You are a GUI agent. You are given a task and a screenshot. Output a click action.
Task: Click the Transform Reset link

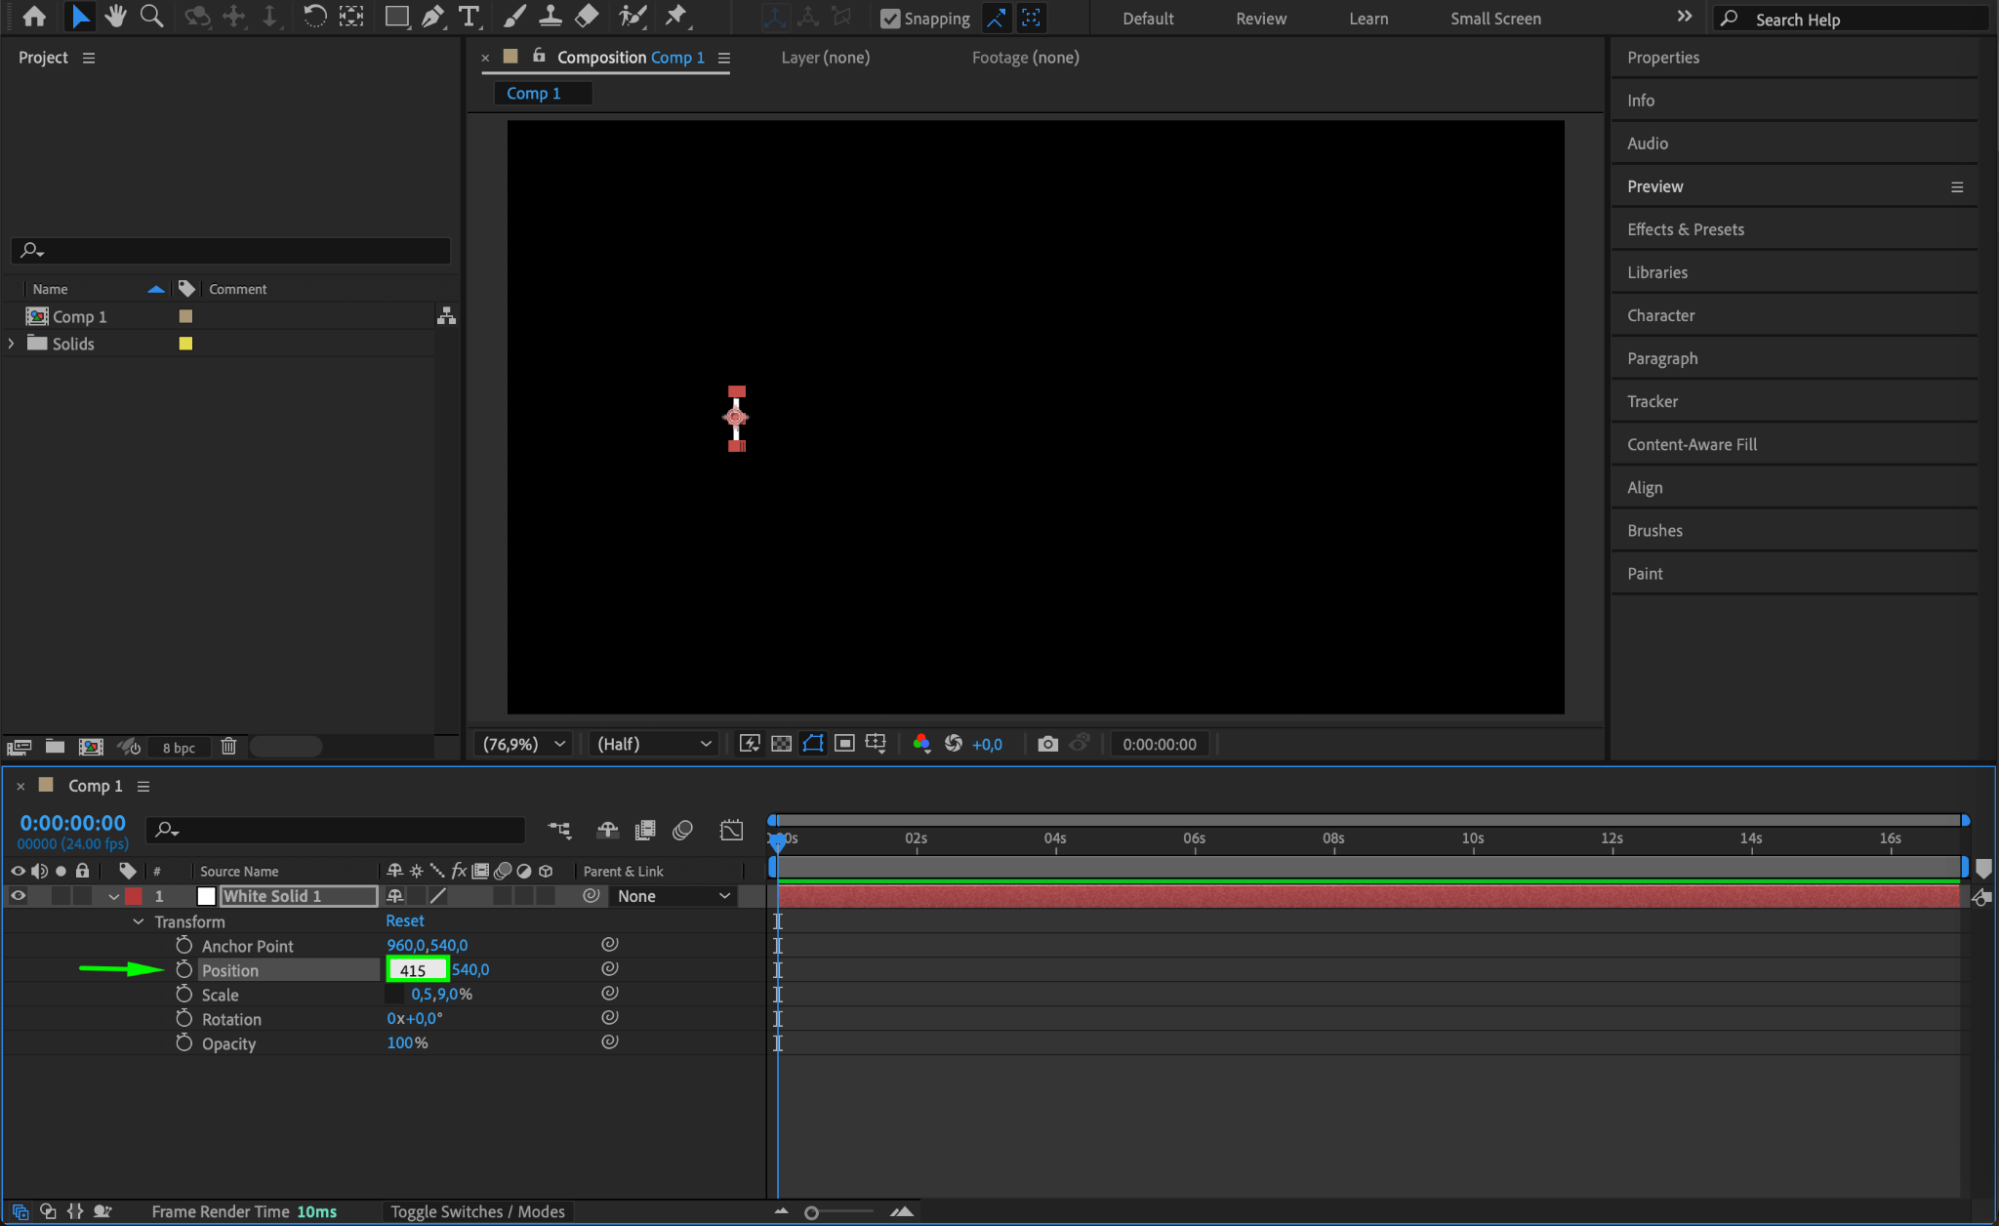tap(405, 921)
